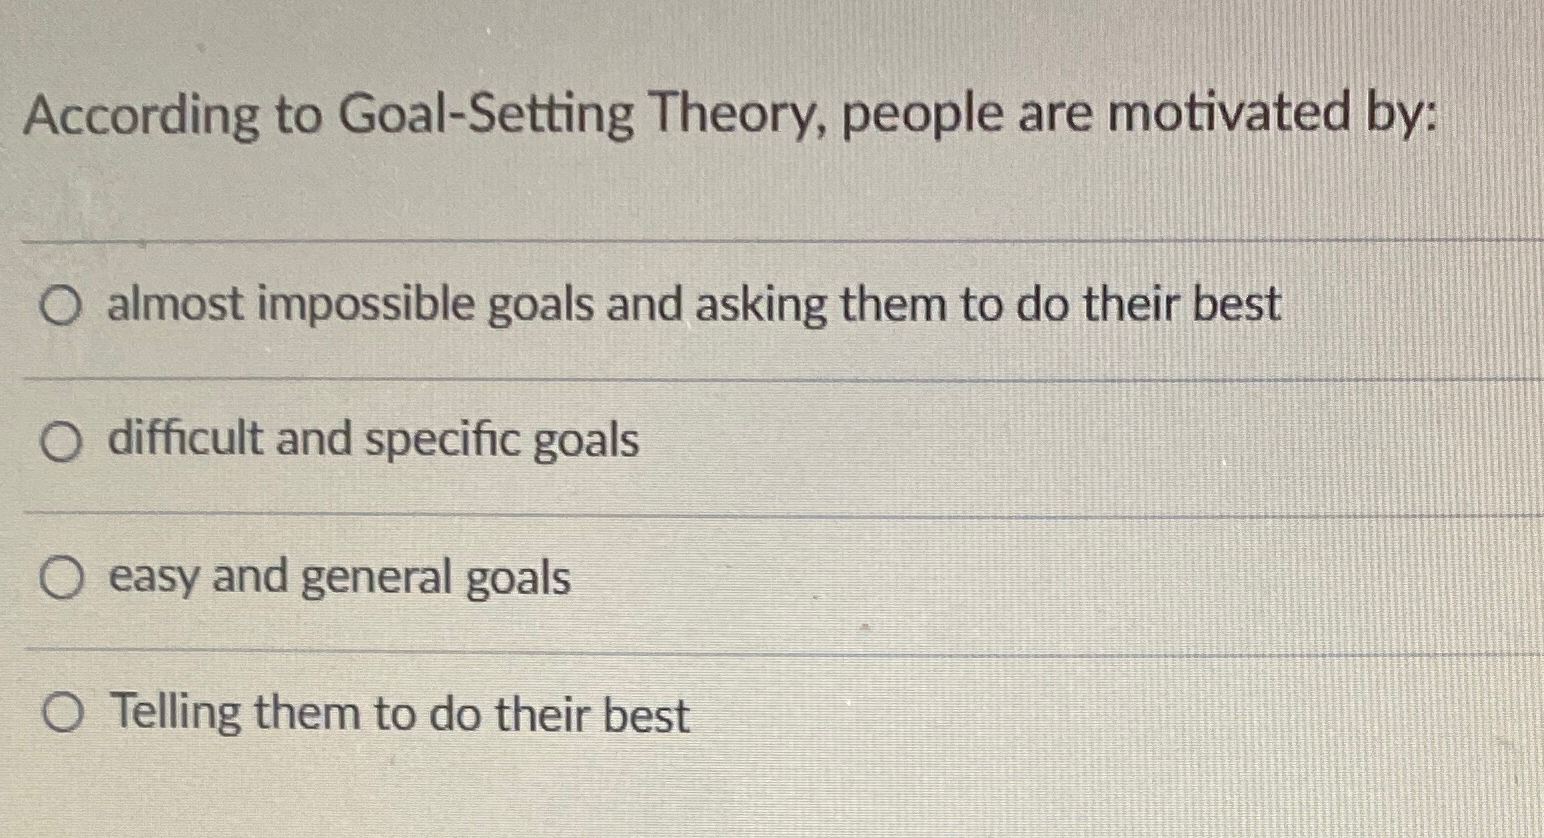The width and height of the screenshot is (1544, 838).
Task: Click the divider below the question heading
Action: 770,238
